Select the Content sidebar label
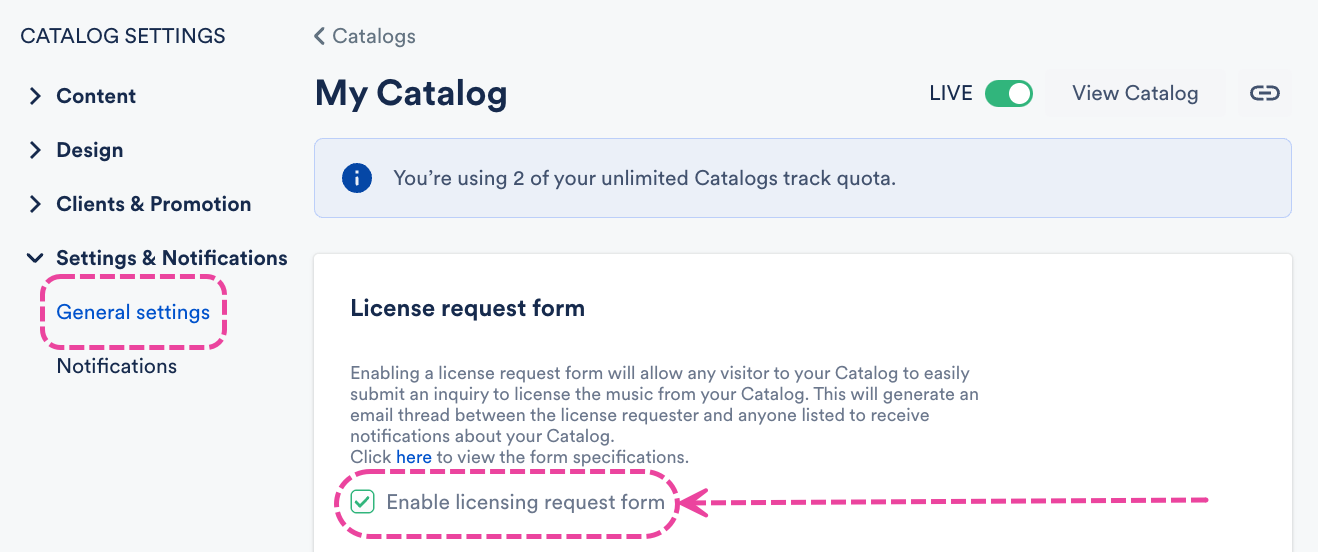This screenshot has width=1318, height=552. 96,96
